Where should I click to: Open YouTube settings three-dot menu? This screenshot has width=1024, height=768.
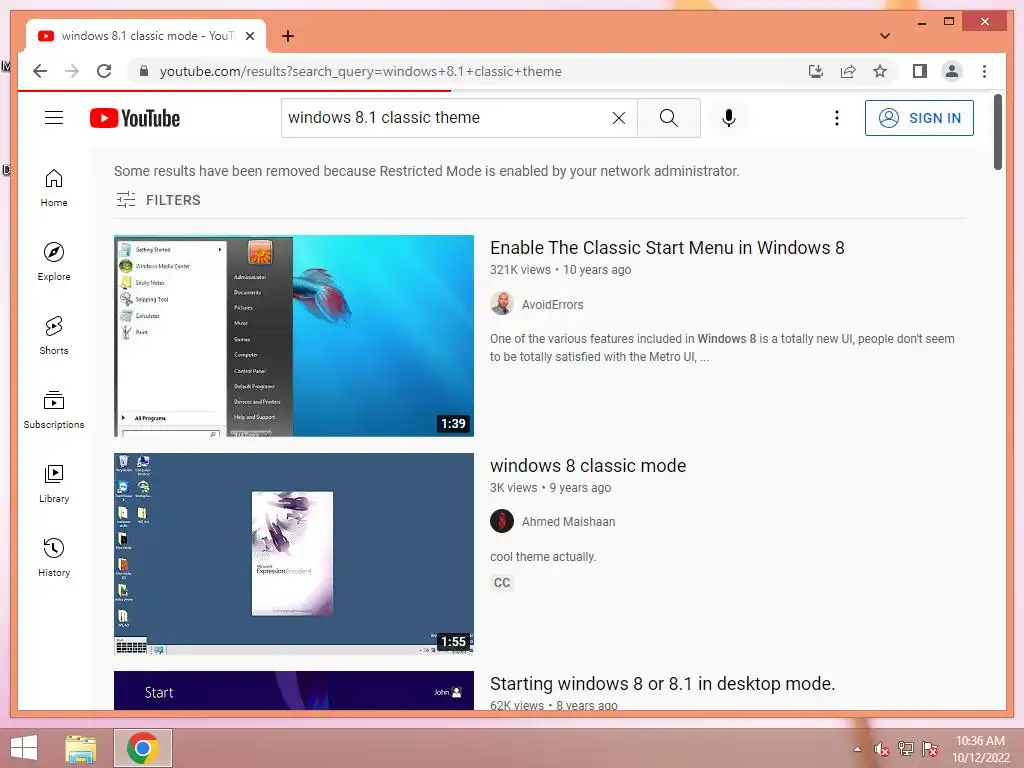[x=837, y=118]
